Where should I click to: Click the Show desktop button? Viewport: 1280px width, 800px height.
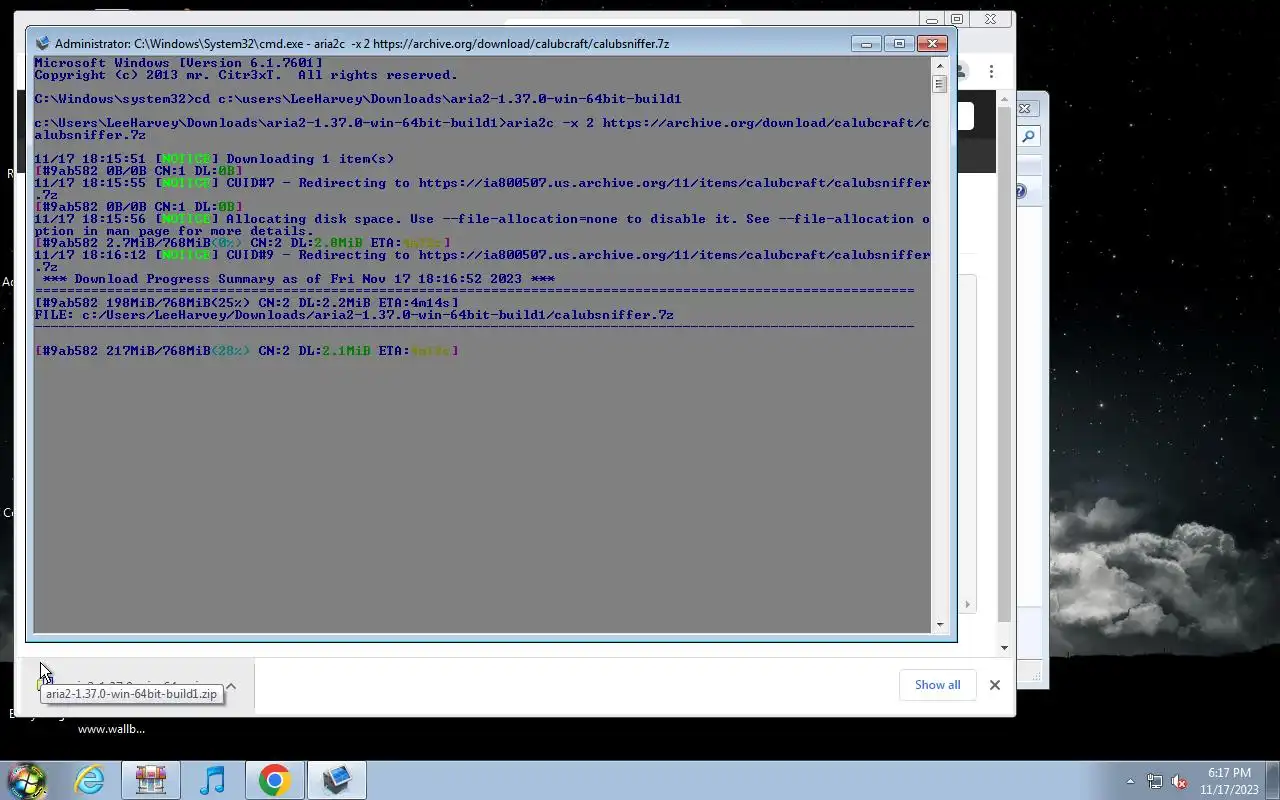[x=1272, y=780]
